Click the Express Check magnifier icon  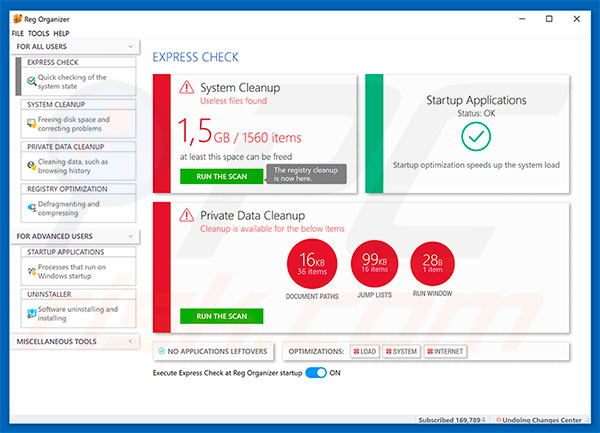[x=31, y=81]
